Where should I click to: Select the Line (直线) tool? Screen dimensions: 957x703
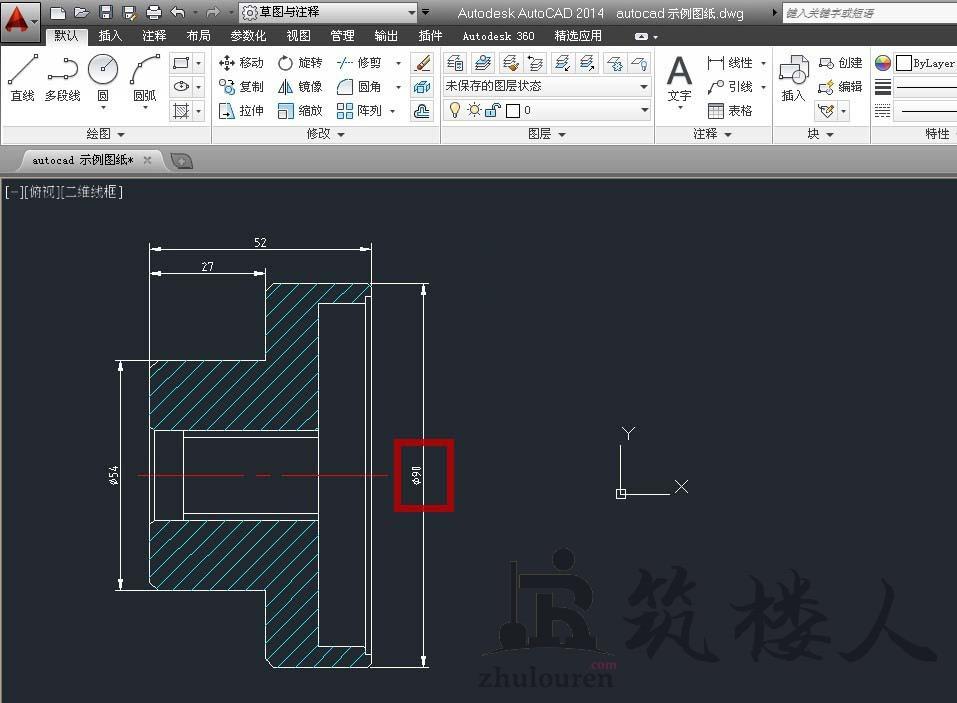(x=23, y=78)
